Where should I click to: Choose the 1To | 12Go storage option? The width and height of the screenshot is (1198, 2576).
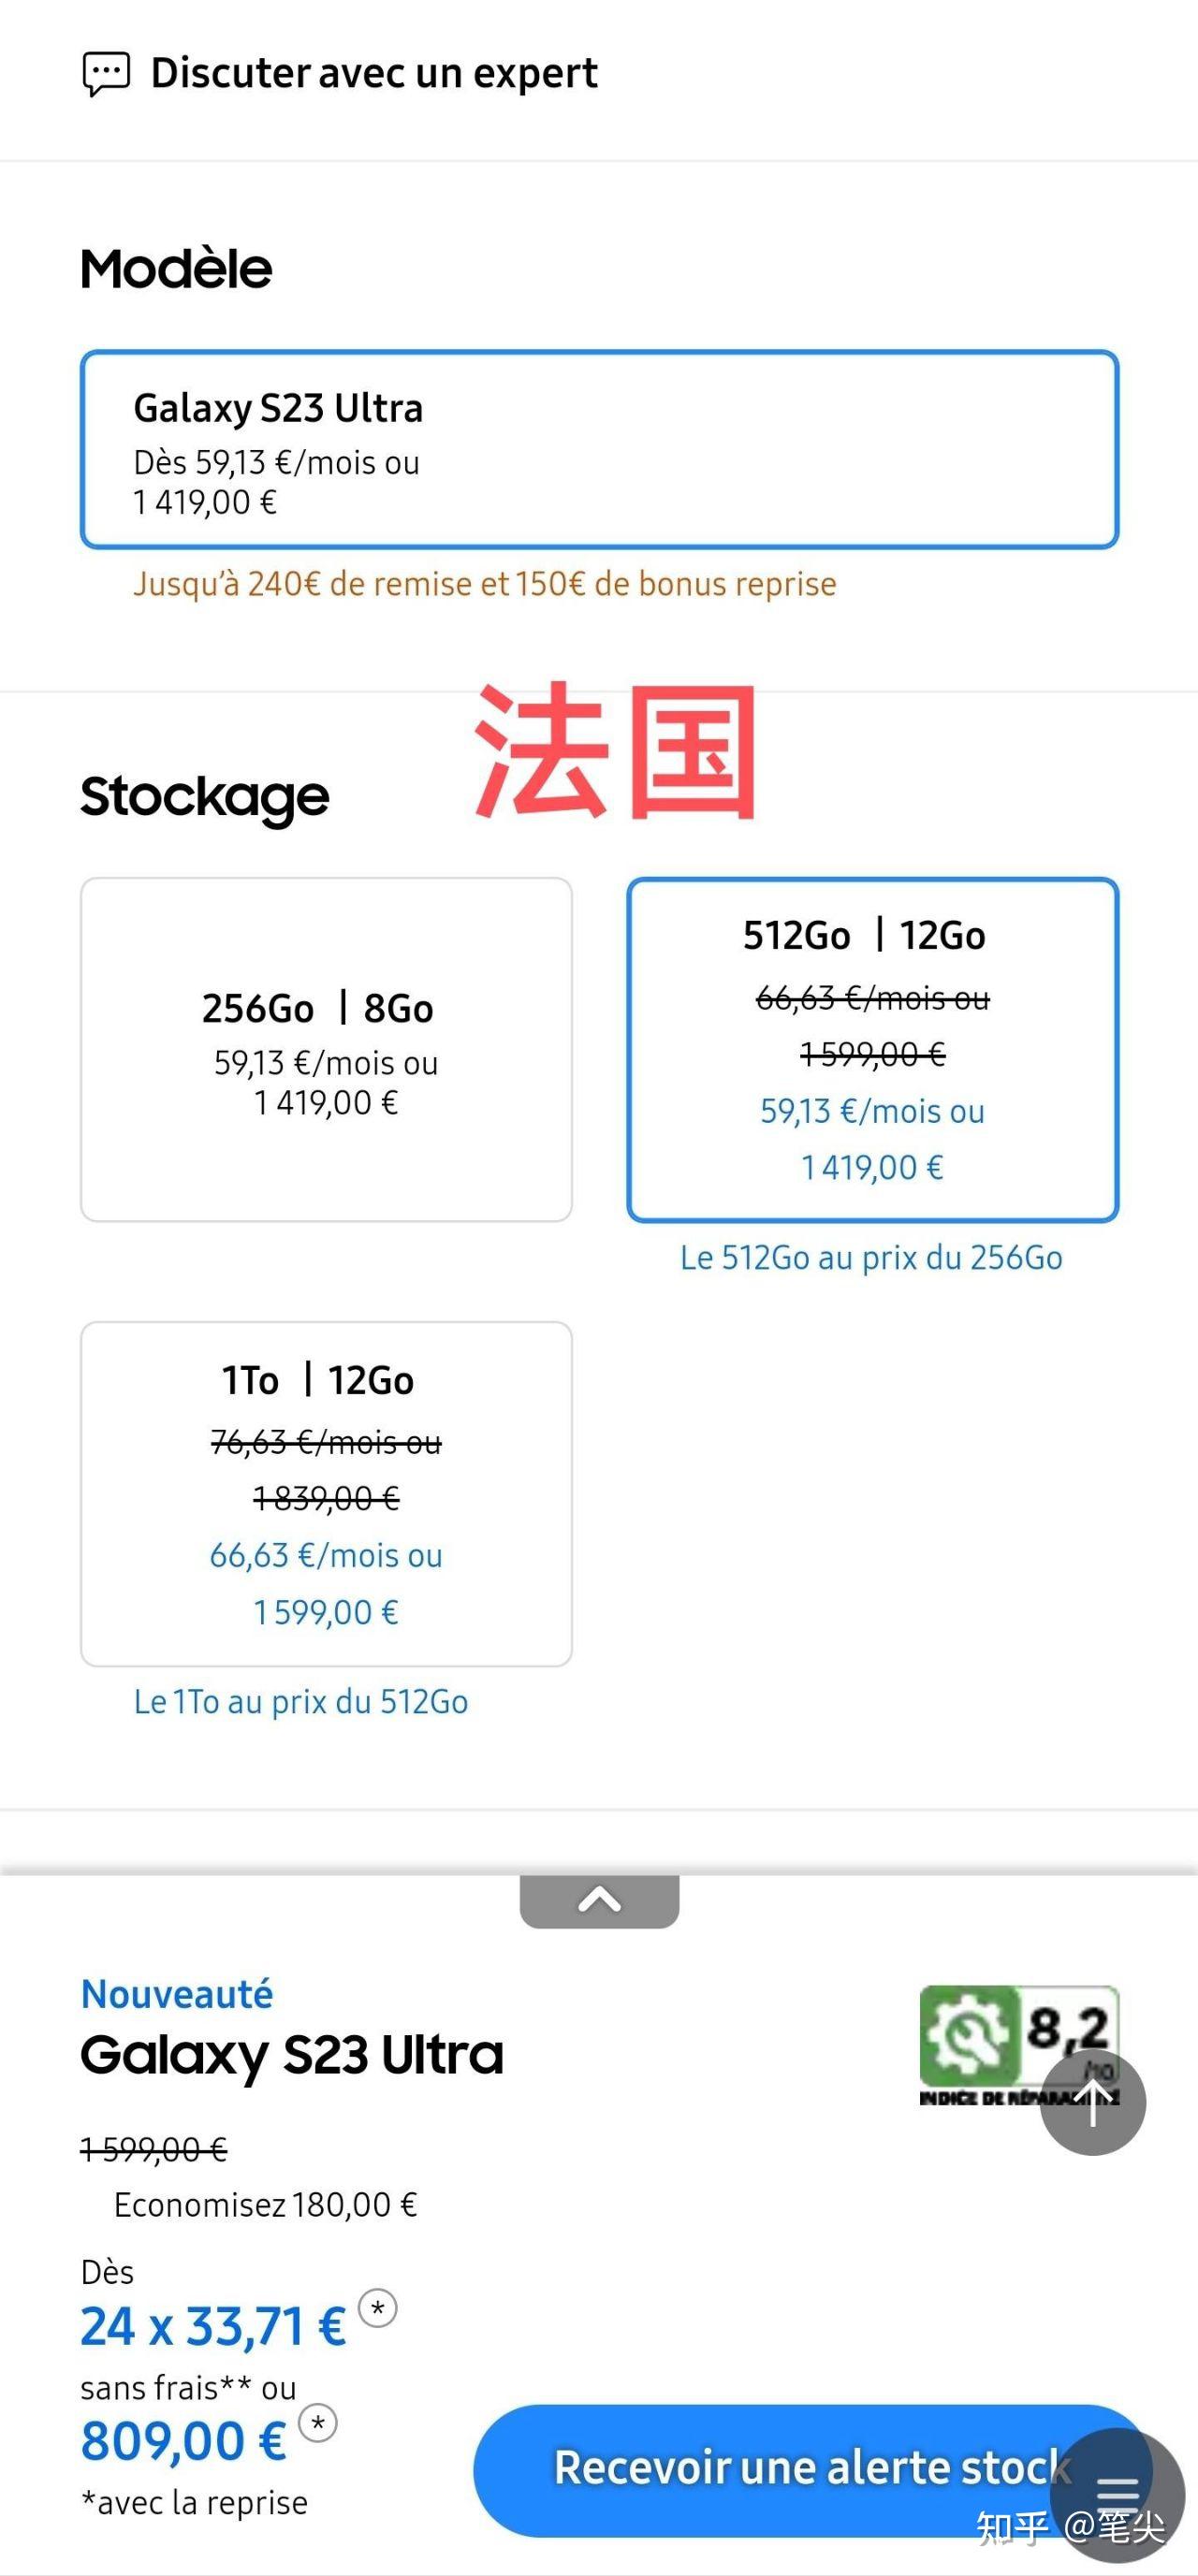click(x=326, y=1494)
